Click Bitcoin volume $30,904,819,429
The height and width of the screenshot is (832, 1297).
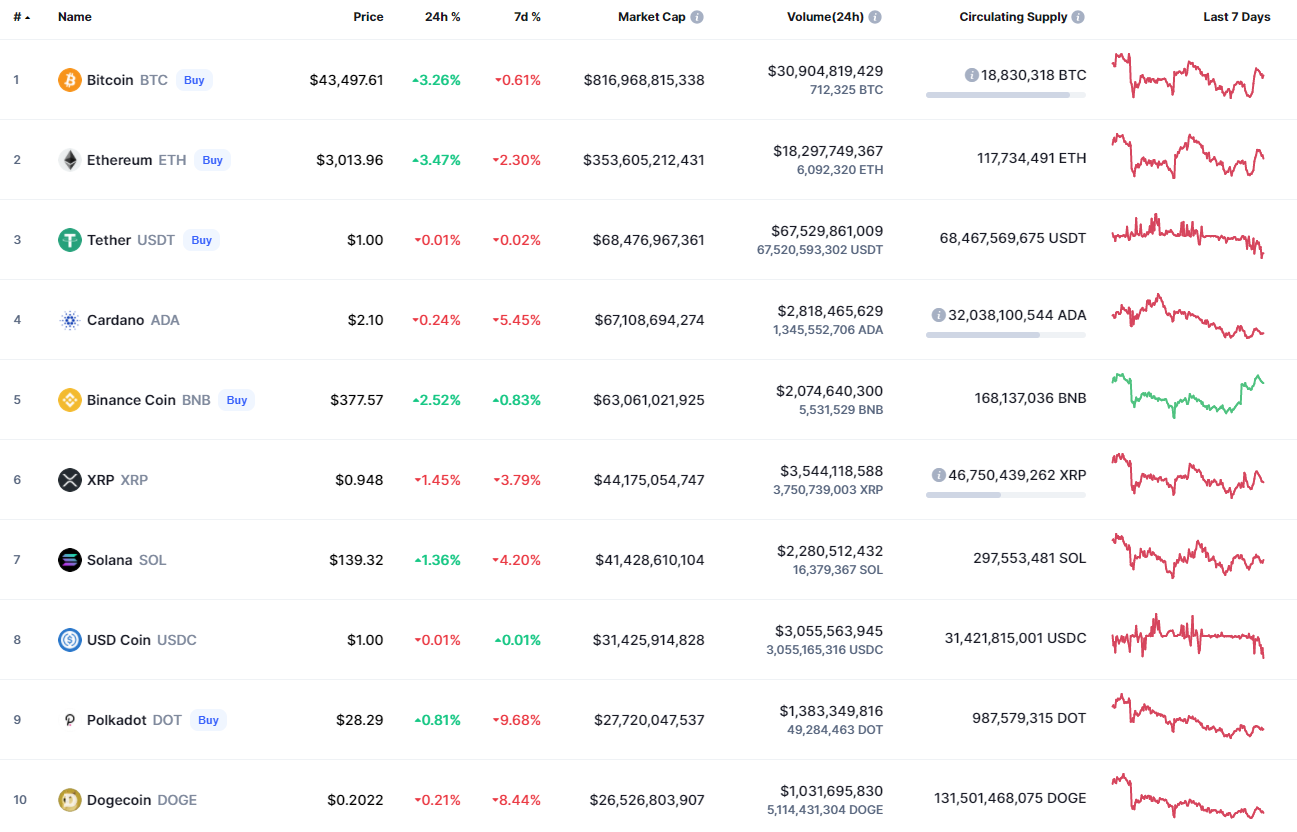tap(825, 71)
